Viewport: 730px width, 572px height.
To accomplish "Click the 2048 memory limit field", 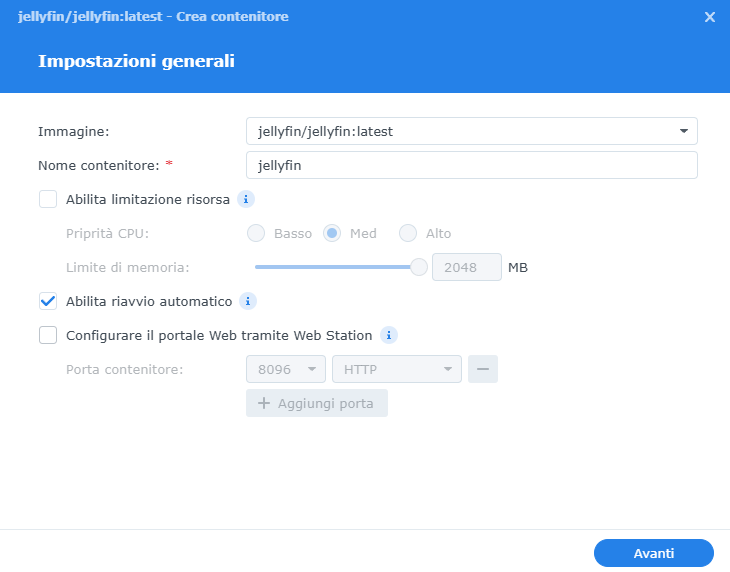I will (x=467, y=267).
